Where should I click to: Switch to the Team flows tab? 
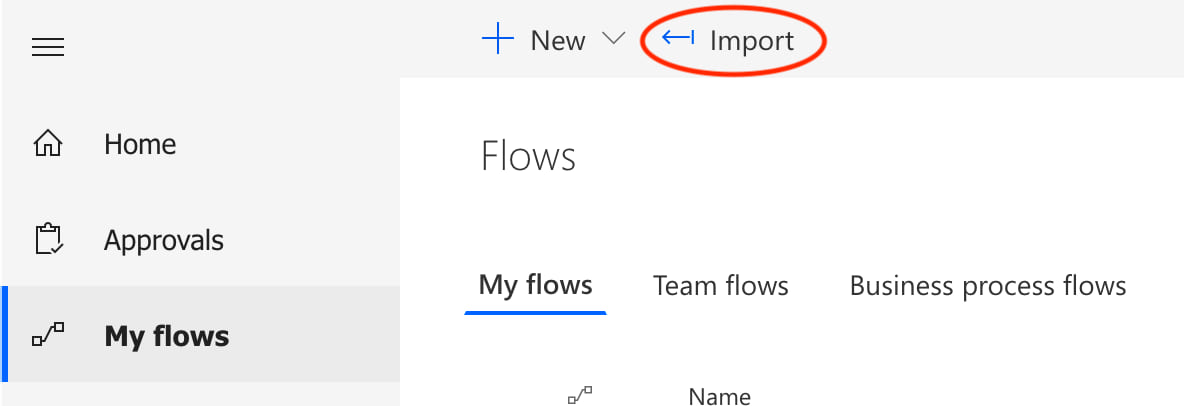tap(721, 286)
